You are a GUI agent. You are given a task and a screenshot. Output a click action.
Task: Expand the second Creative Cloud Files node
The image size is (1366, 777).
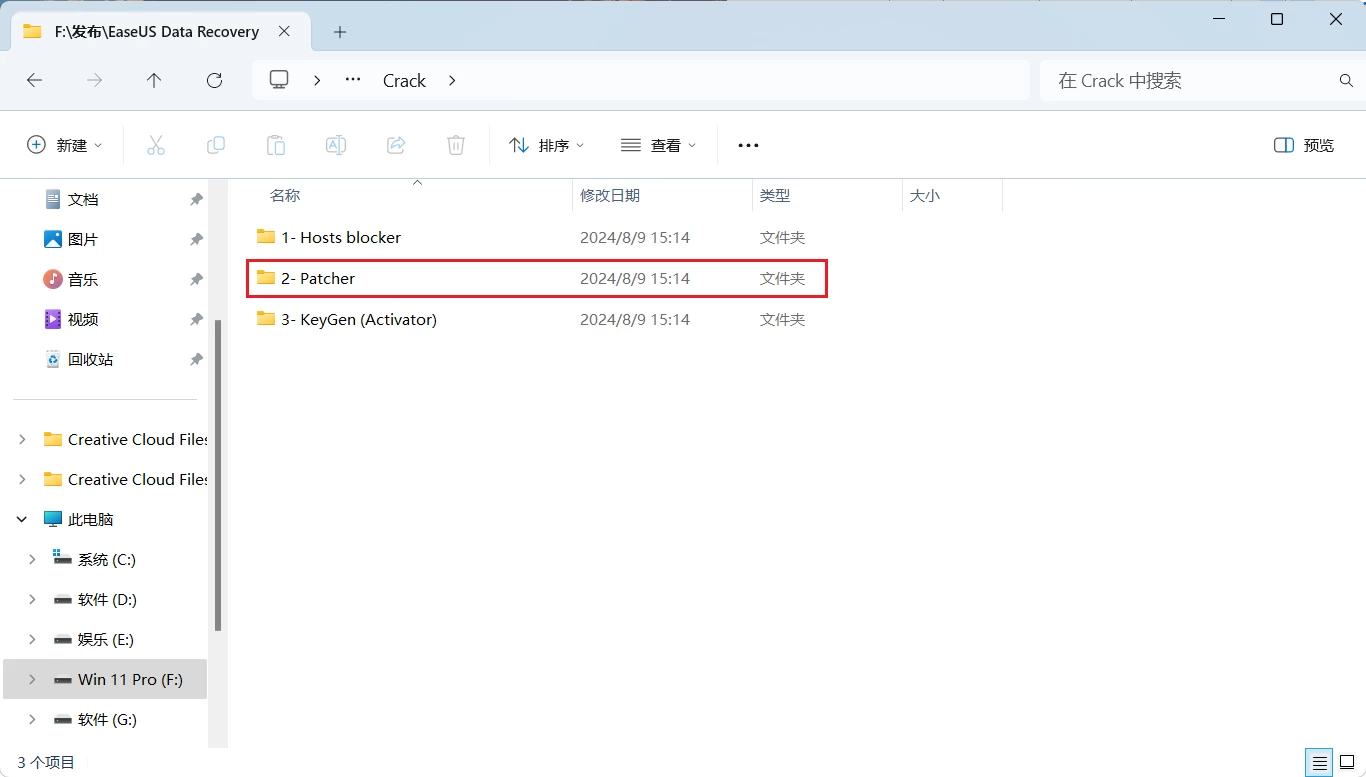click(x=22, y=479)
